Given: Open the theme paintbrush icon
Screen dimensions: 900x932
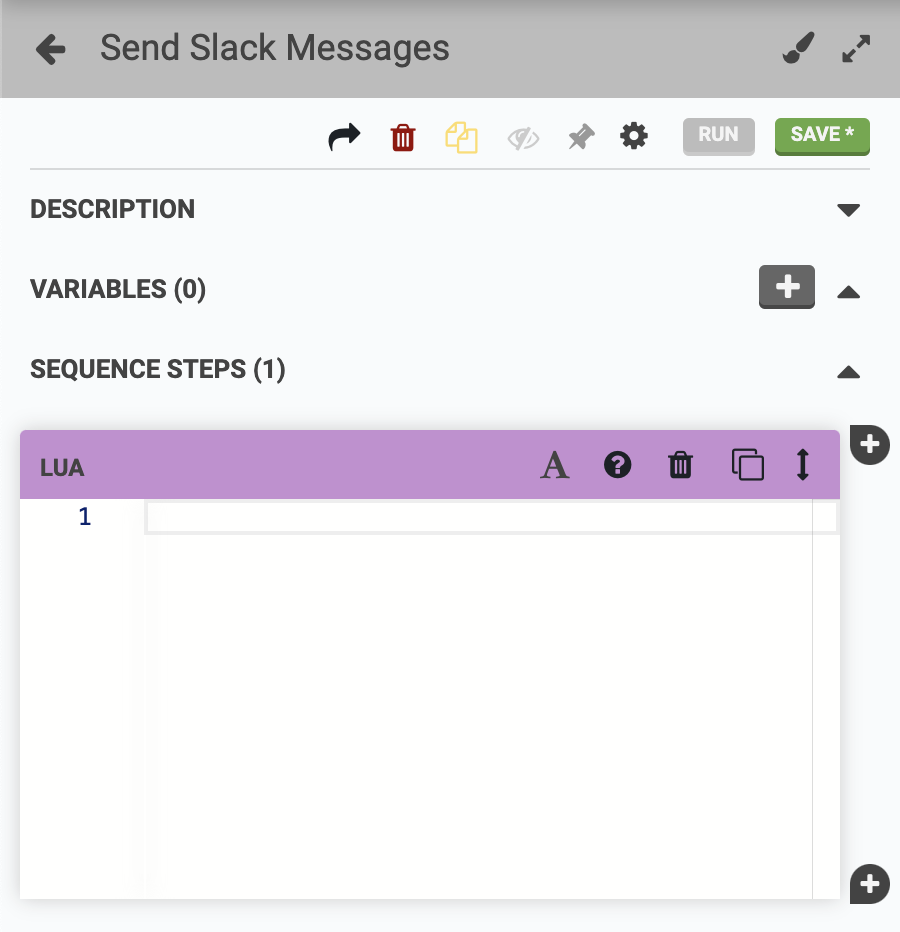Looking at the screenshot, I should click(x=797, y=47).
